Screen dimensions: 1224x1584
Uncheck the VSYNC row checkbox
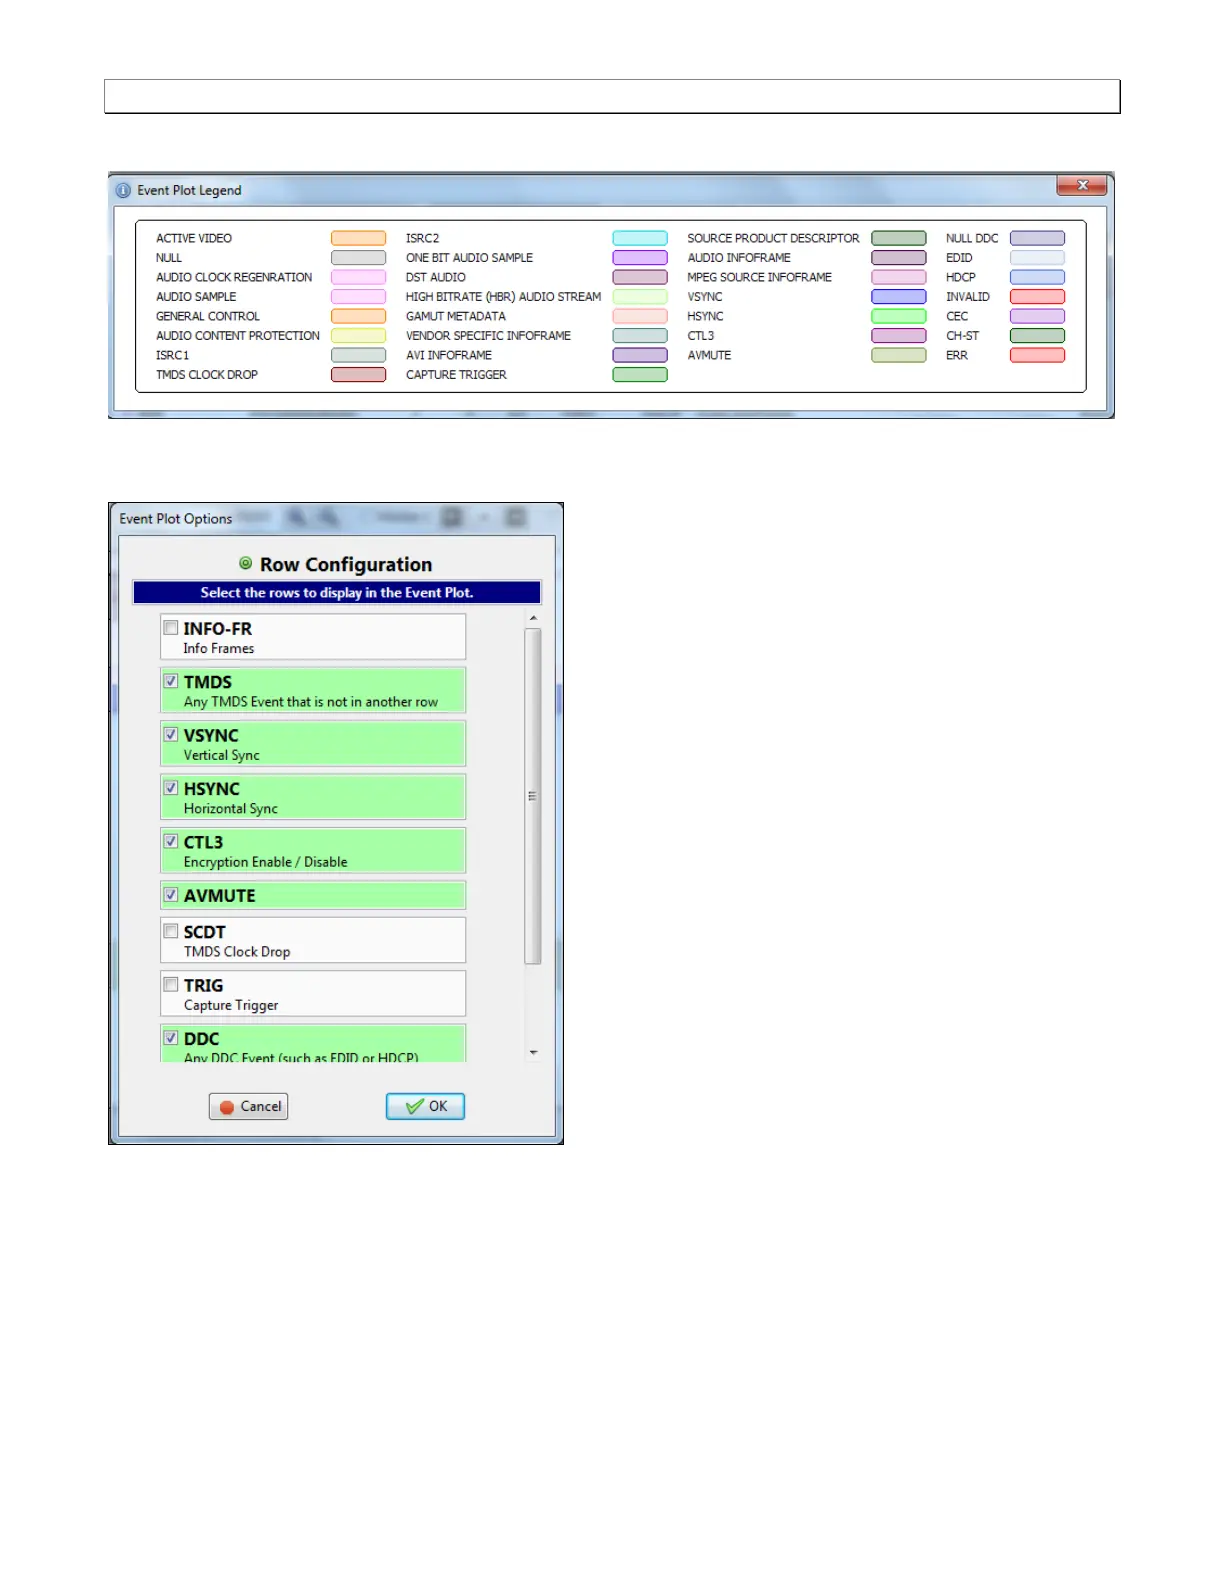[171, 734]
